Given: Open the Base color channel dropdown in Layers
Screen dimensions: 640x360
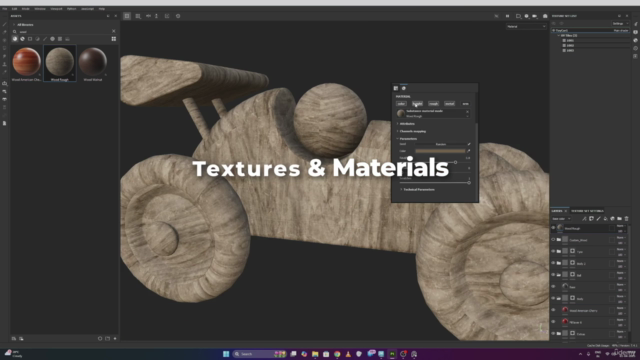Looking at the screenshot, I should click(561, 219).
